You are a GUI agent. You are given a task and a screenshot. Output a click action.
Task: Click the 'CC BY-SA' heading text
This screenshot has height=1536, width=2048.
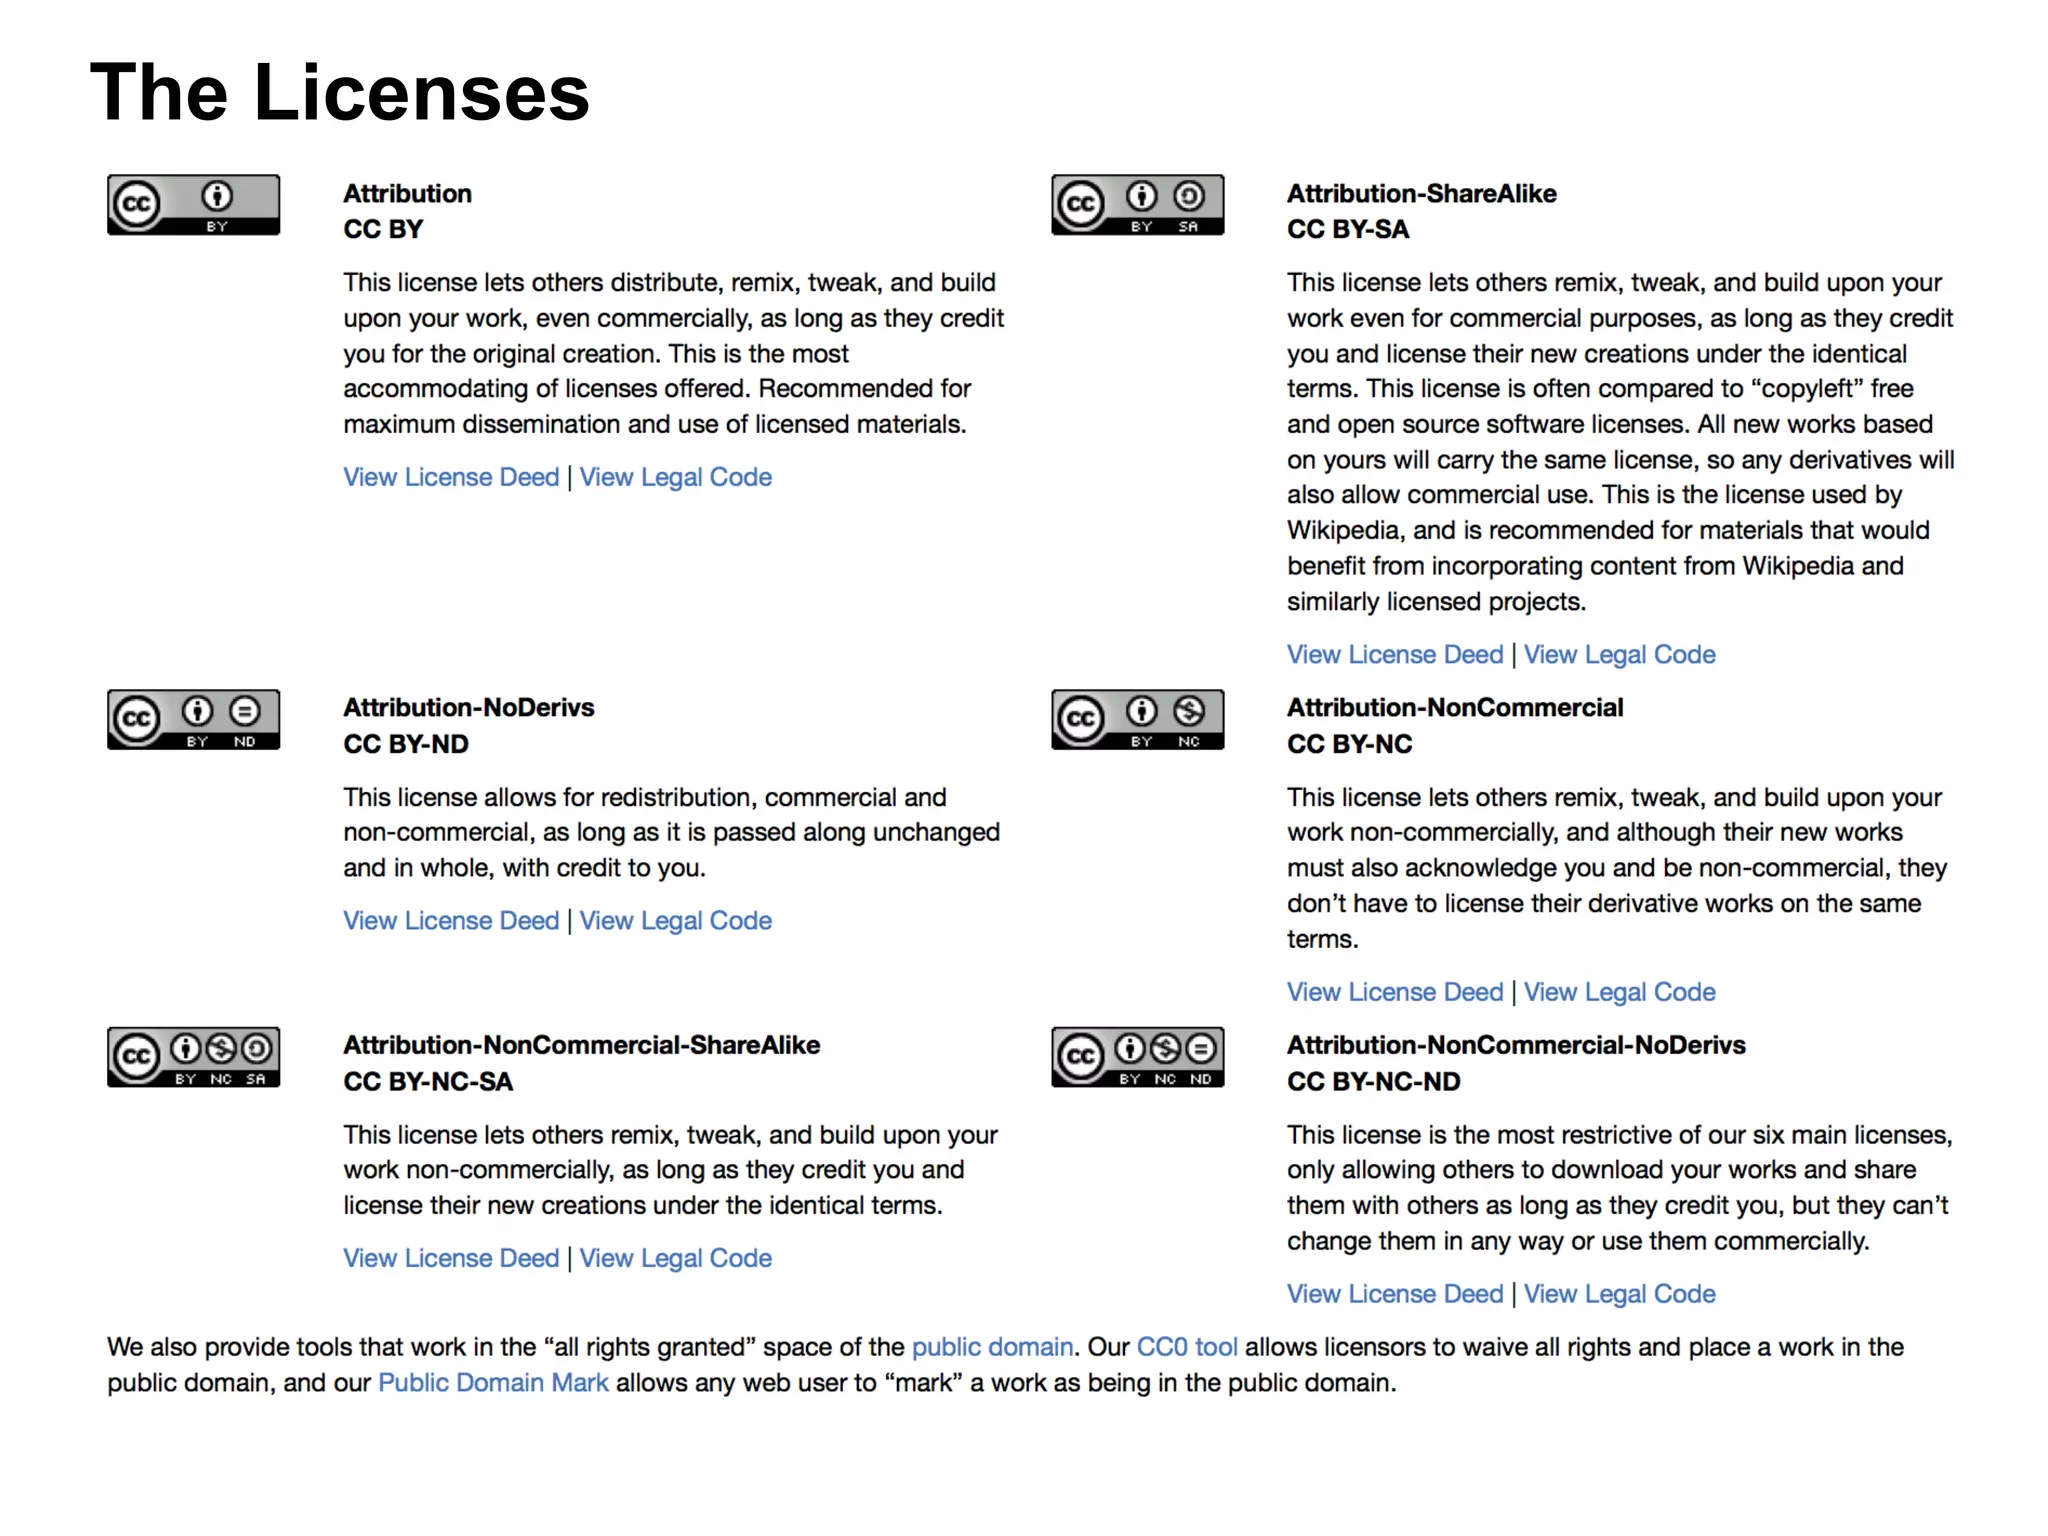tap(1348, 229)
